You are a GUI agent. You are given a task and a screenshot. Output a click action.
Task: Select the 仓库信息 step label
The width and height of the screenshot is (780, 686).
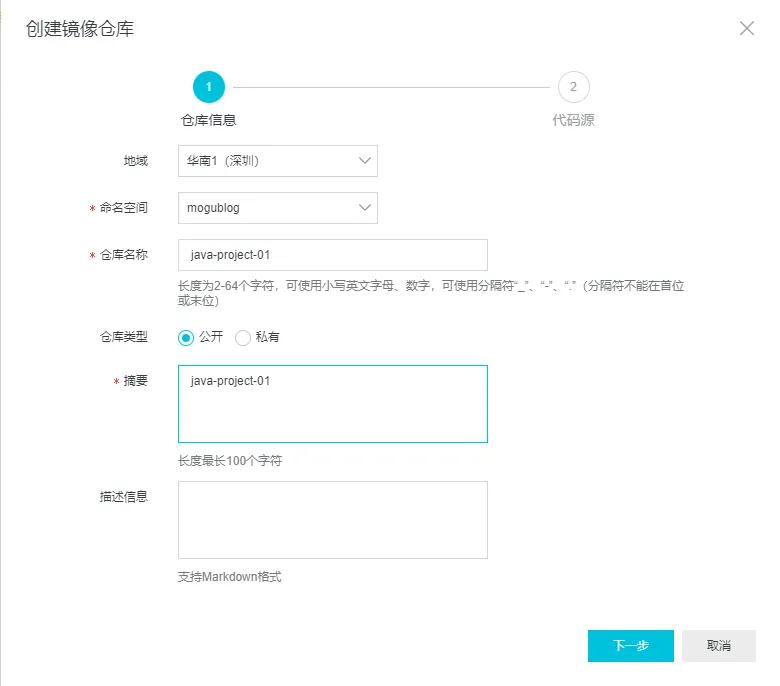pyautogui.click(x=208, y=120)
